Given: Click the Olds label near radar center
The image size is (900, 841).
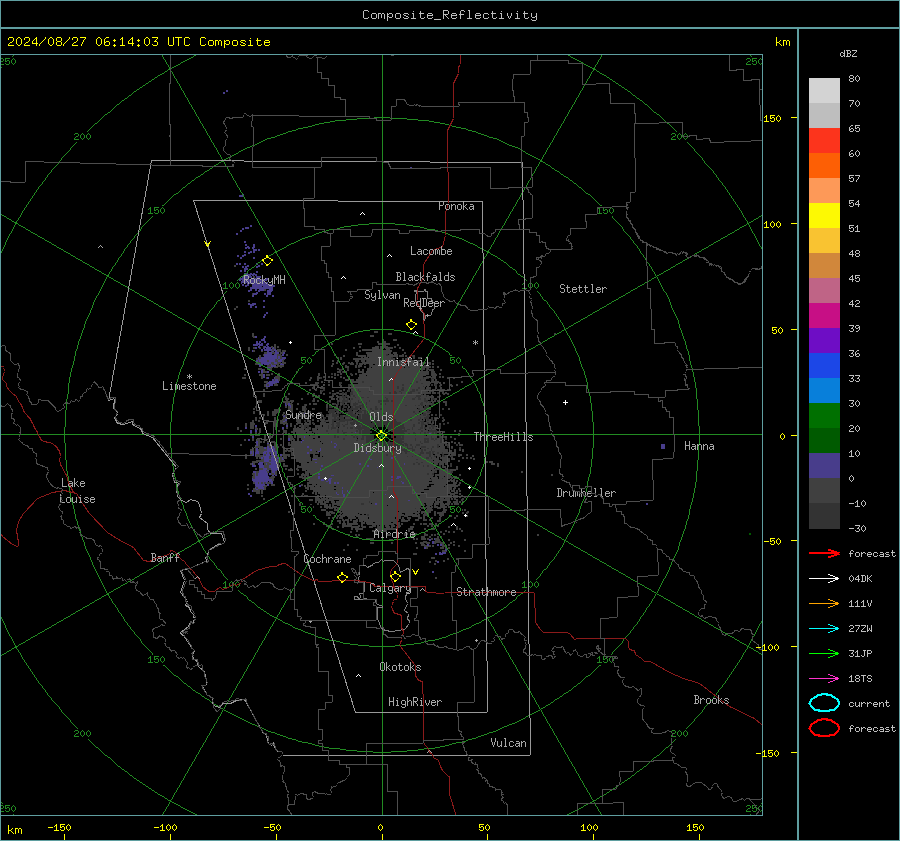Looking at the screenshot, I should click(x=381, y=417).
